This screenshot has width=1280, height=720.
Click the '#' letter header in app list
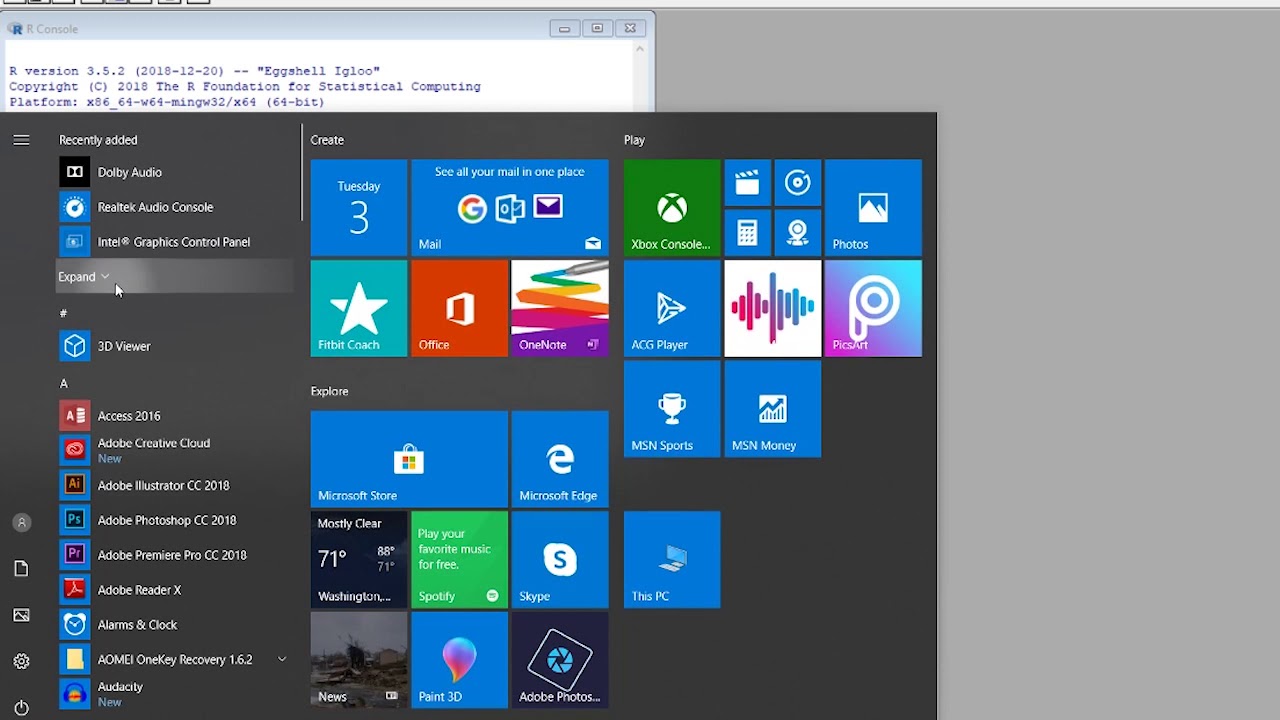point(63,314)
